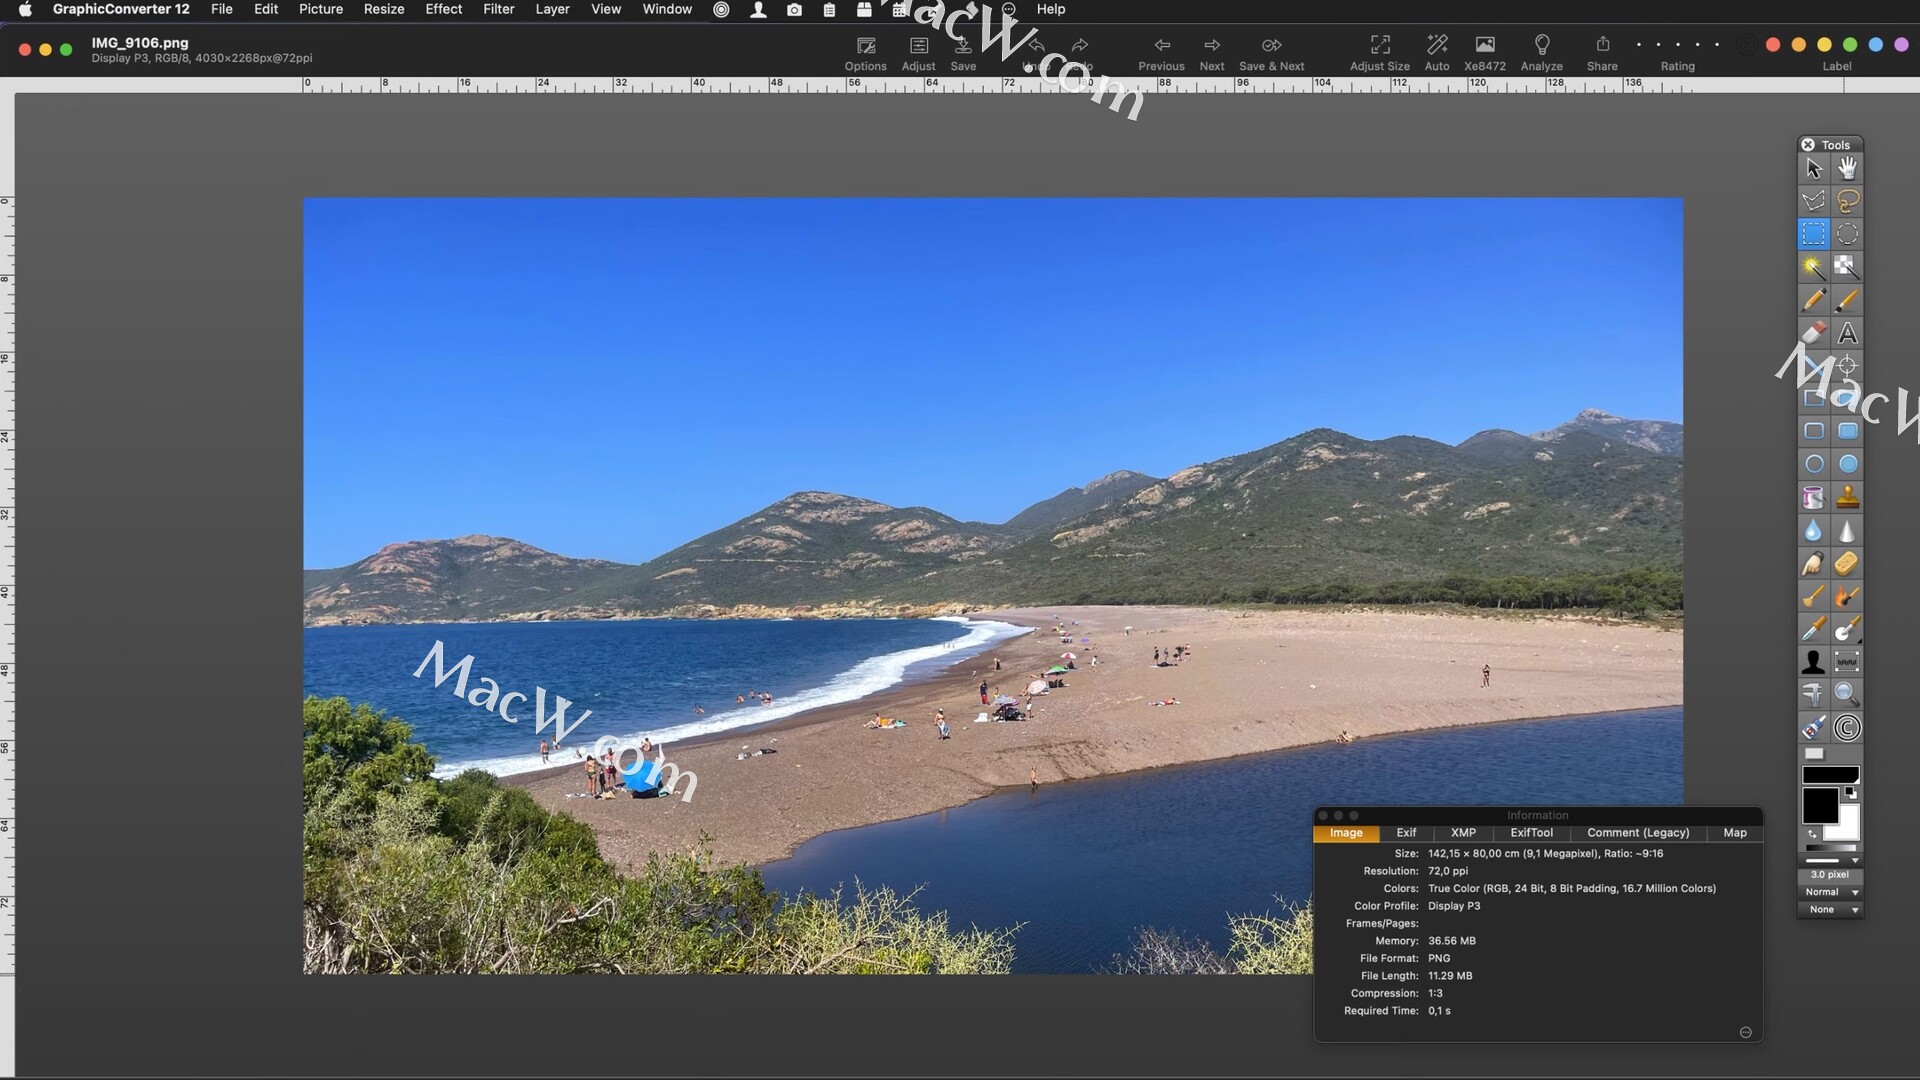Select the crosshair target tool
Image resolution: width=1920 pixels, height=1080 pixels.
click(1847, 366)
